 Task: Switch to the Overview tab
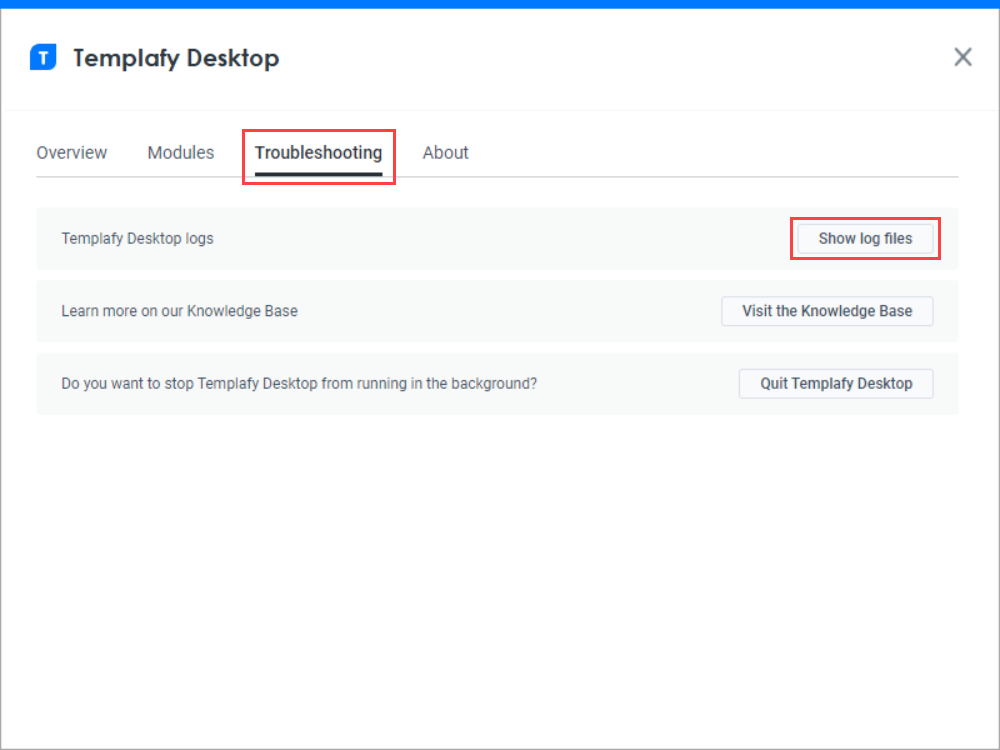(x=71, y=152)
